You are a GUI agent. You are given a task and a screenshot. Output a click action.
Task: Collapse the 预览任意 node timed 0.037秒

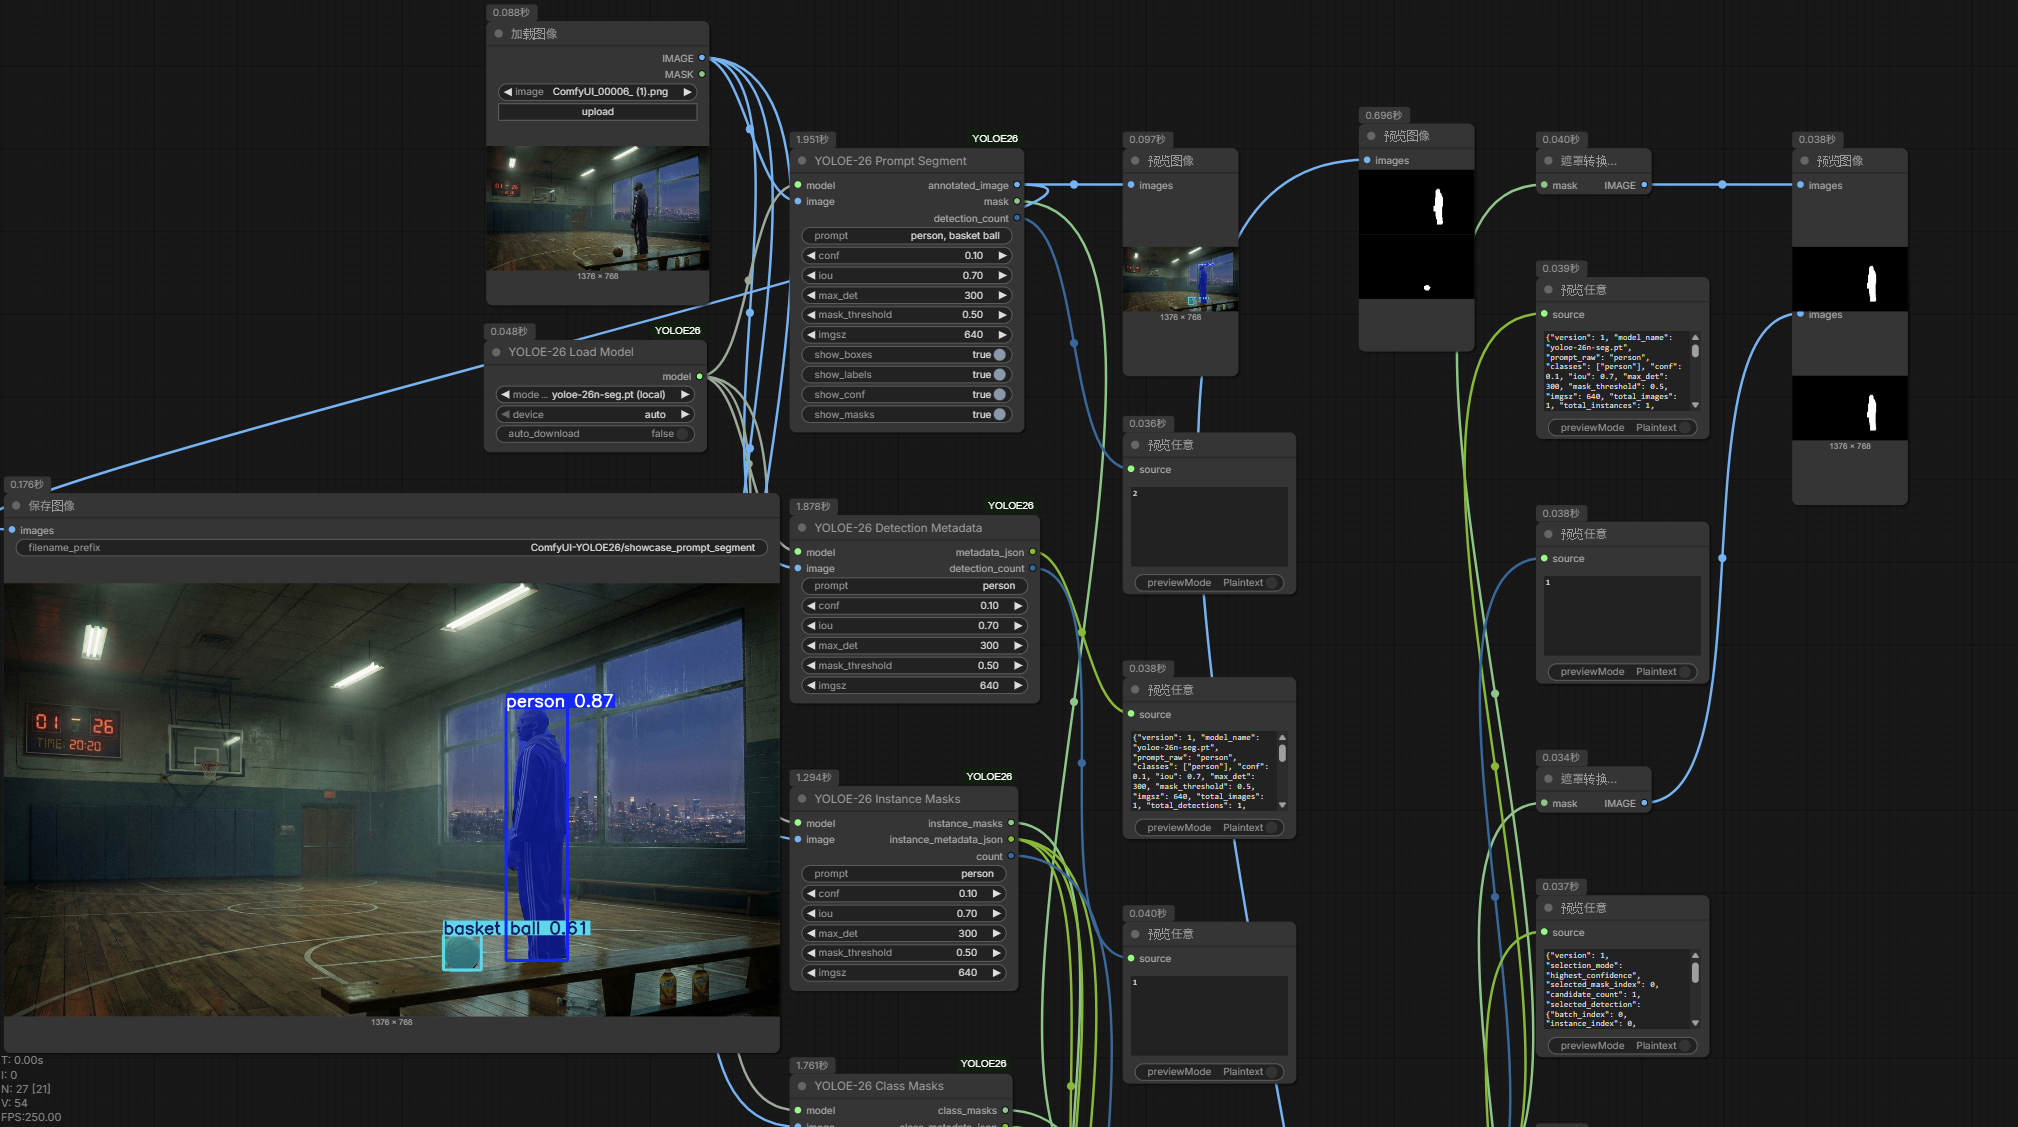(x=1548, y=908)
